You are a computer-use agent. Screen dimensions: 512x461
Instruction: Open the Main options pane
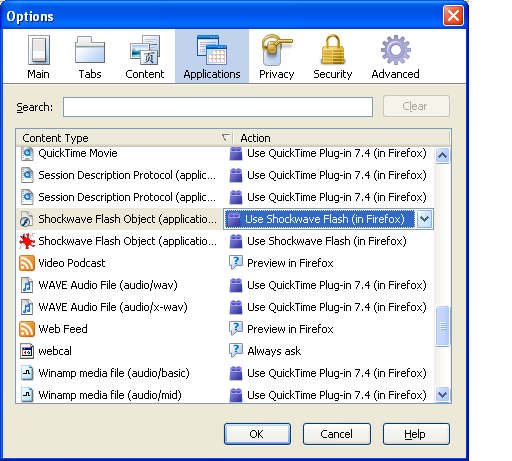click(x=38, y=57)
